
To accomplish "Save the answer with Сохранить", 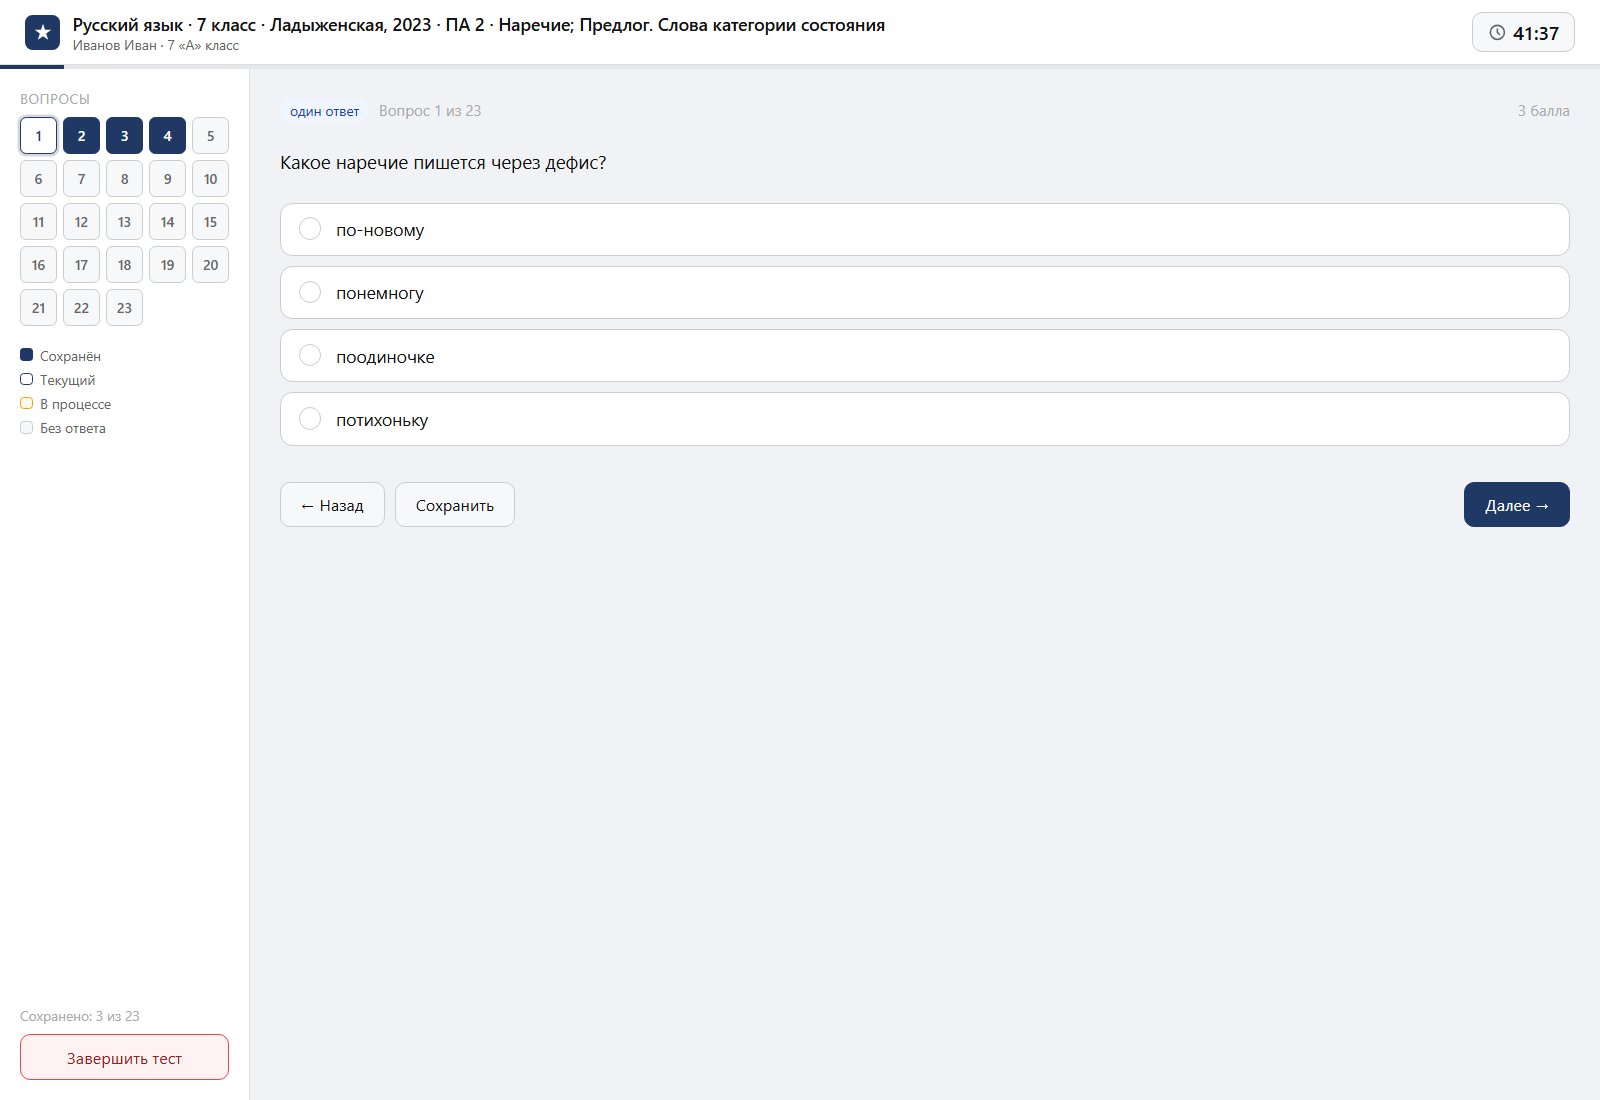I will point(455,505).
